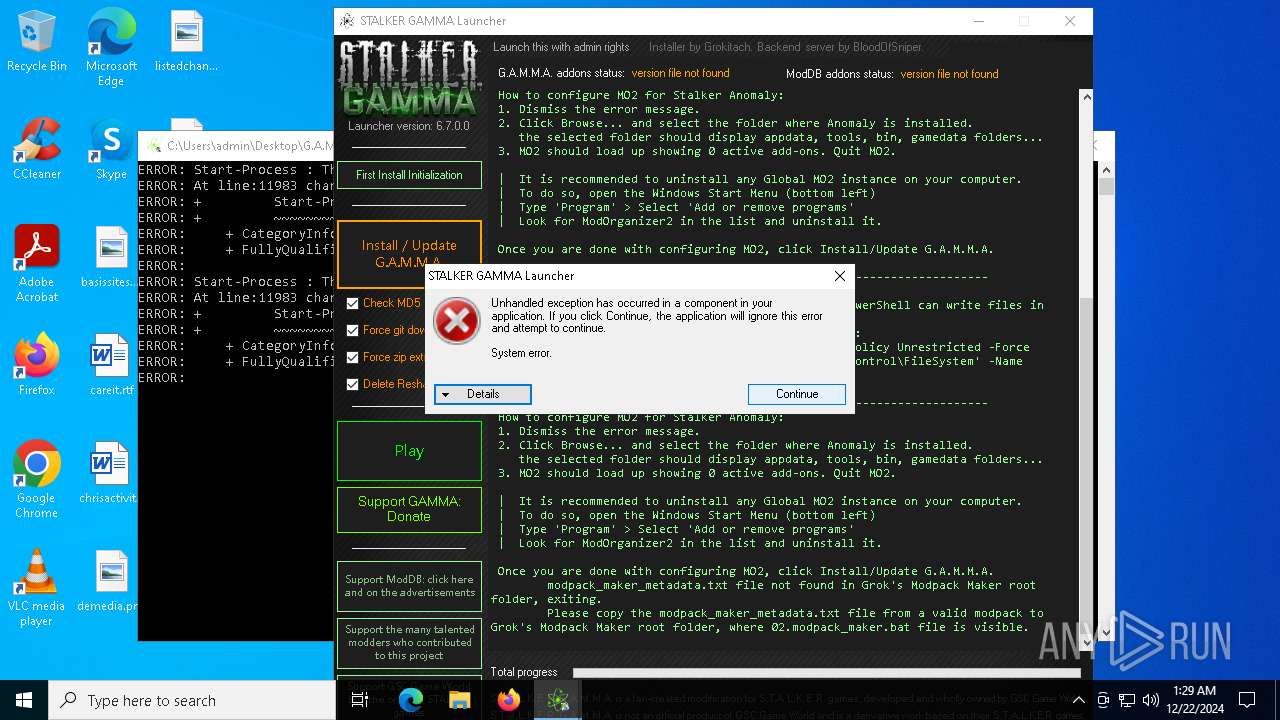This screenshot has width=1280, height=720.
Task: Click the taskbar clock 1:29 AM
Action: [x=1193, y=700]
